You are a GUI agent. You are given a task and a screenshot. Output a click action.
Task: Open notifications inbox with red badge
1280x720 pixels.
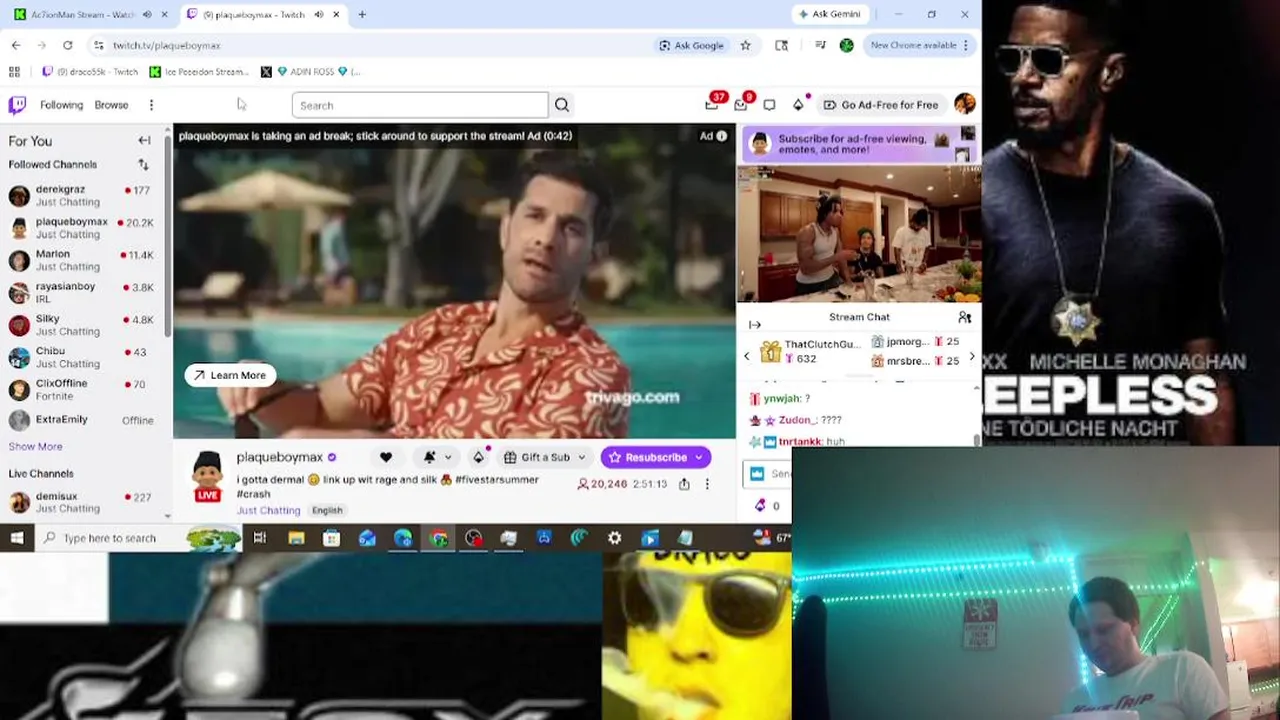(741, 104)
